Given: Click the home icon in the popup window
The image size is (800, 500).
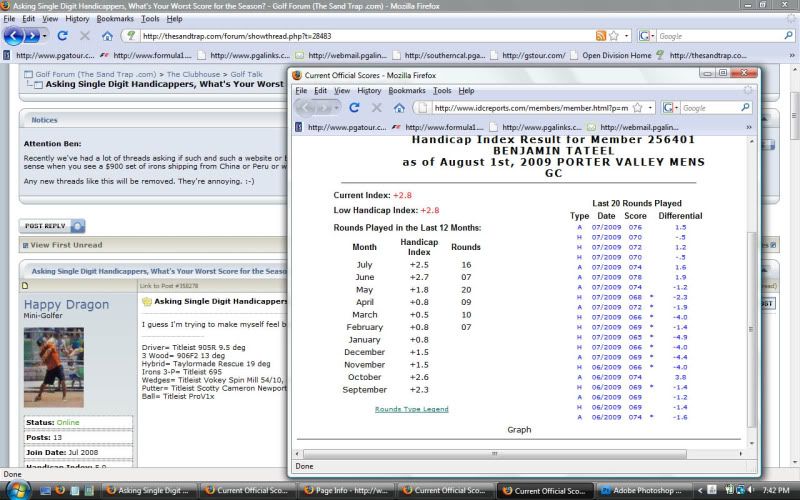Looking at the screenshot, I should [x=397, y=107].
